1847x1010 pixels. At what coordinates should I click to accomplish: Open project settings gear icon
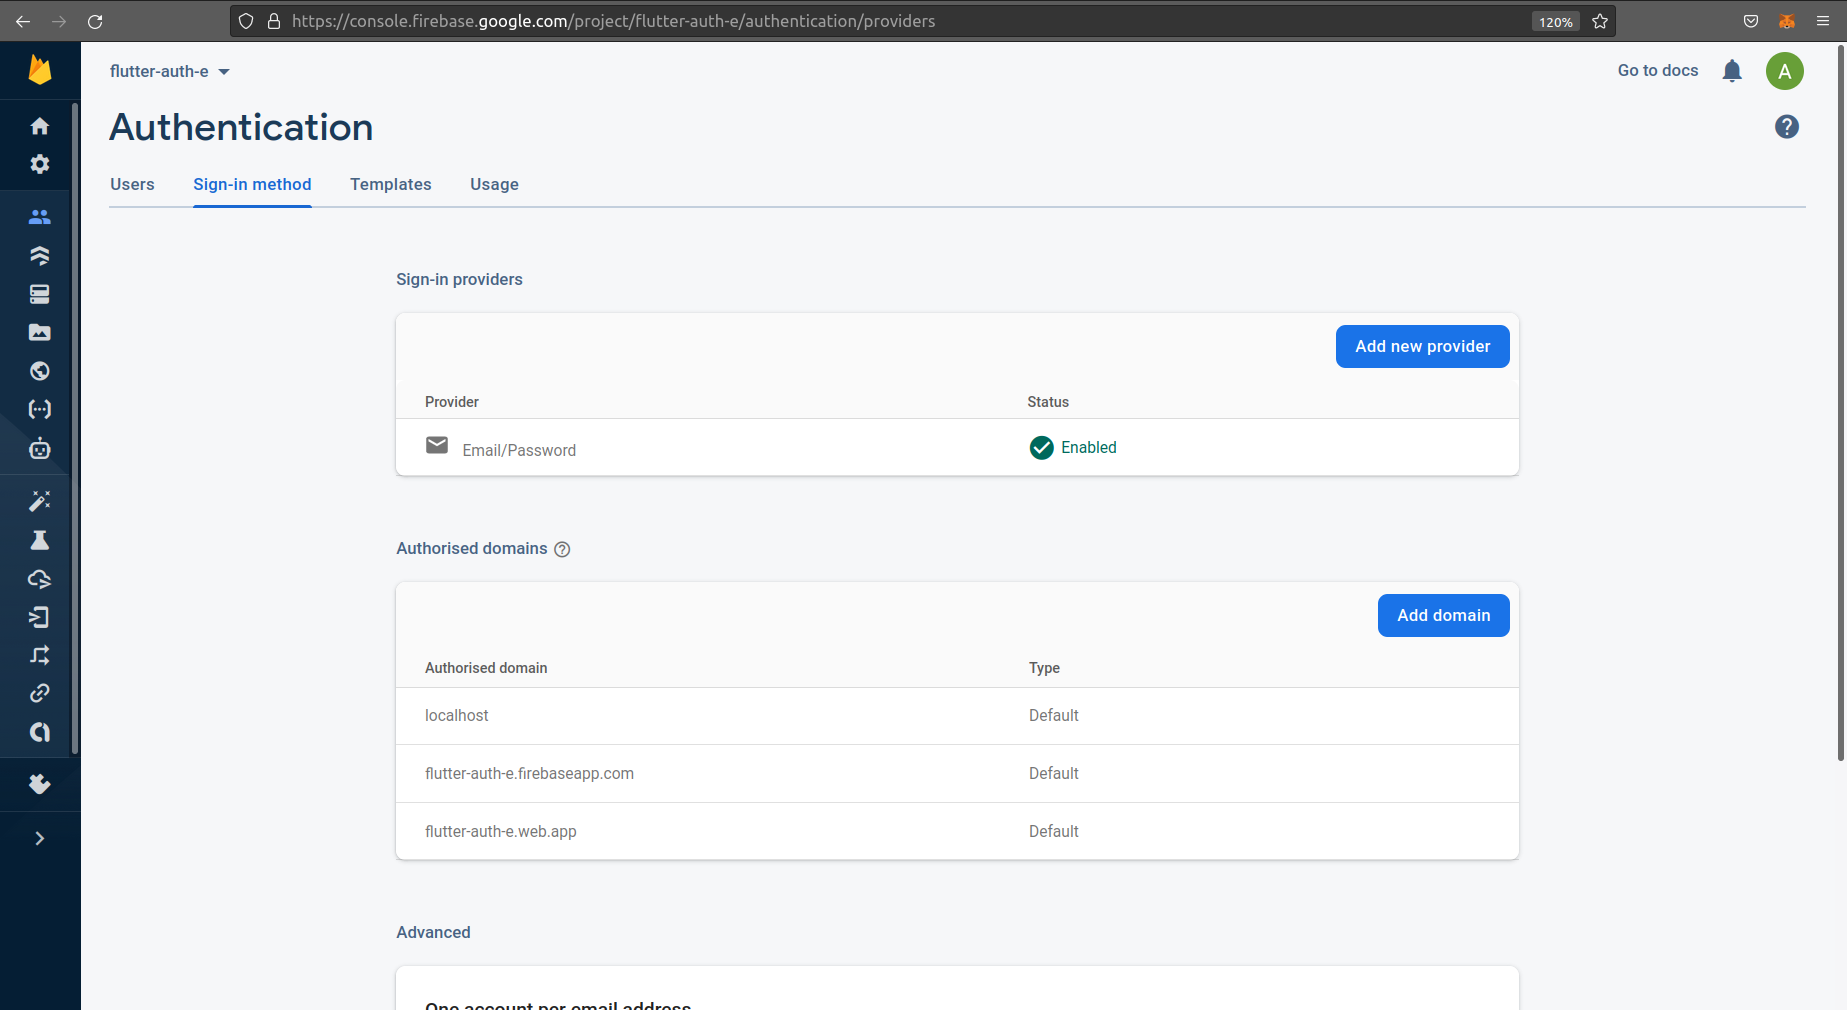tap(40, 164)
